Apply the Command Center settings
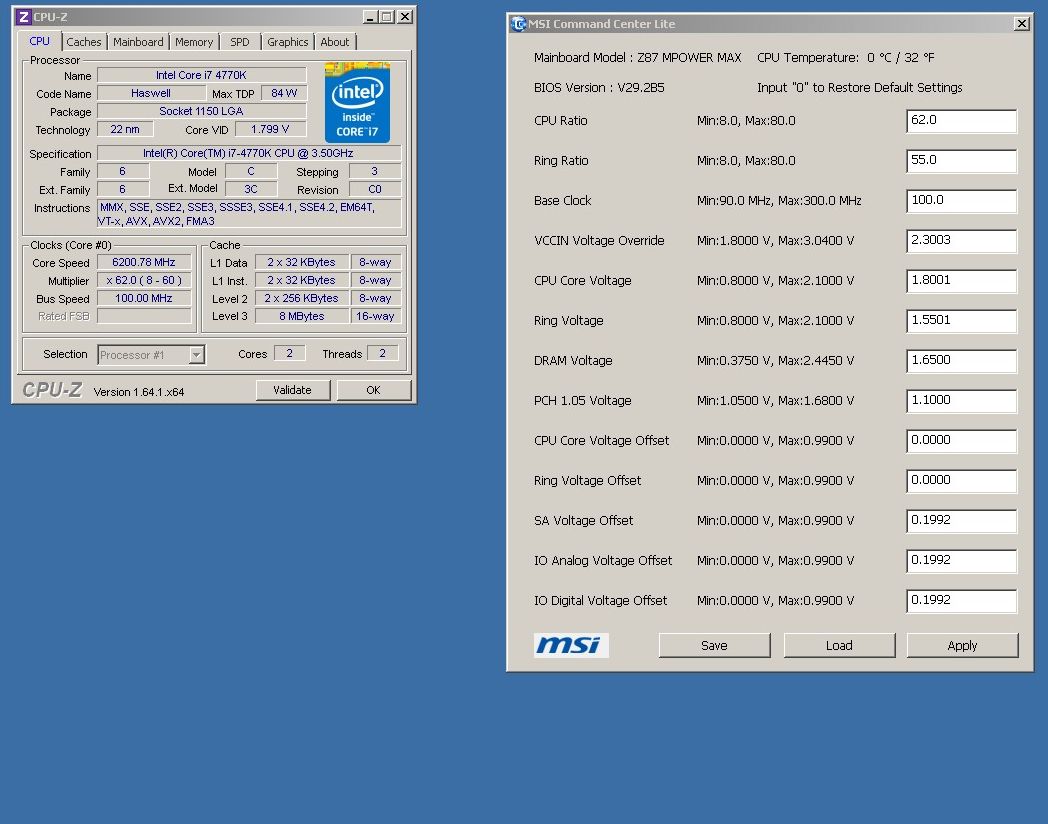 (962, 645)
